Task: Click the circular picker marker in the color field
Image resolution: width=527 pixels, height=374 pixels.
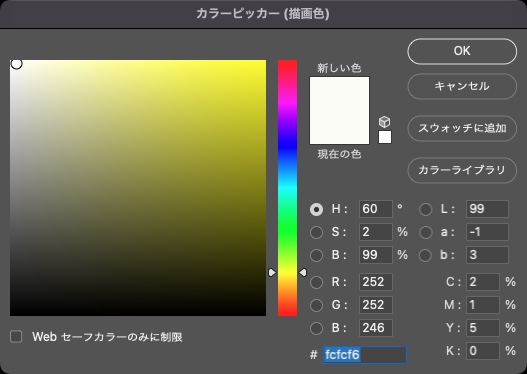Action: coord(16,64)
